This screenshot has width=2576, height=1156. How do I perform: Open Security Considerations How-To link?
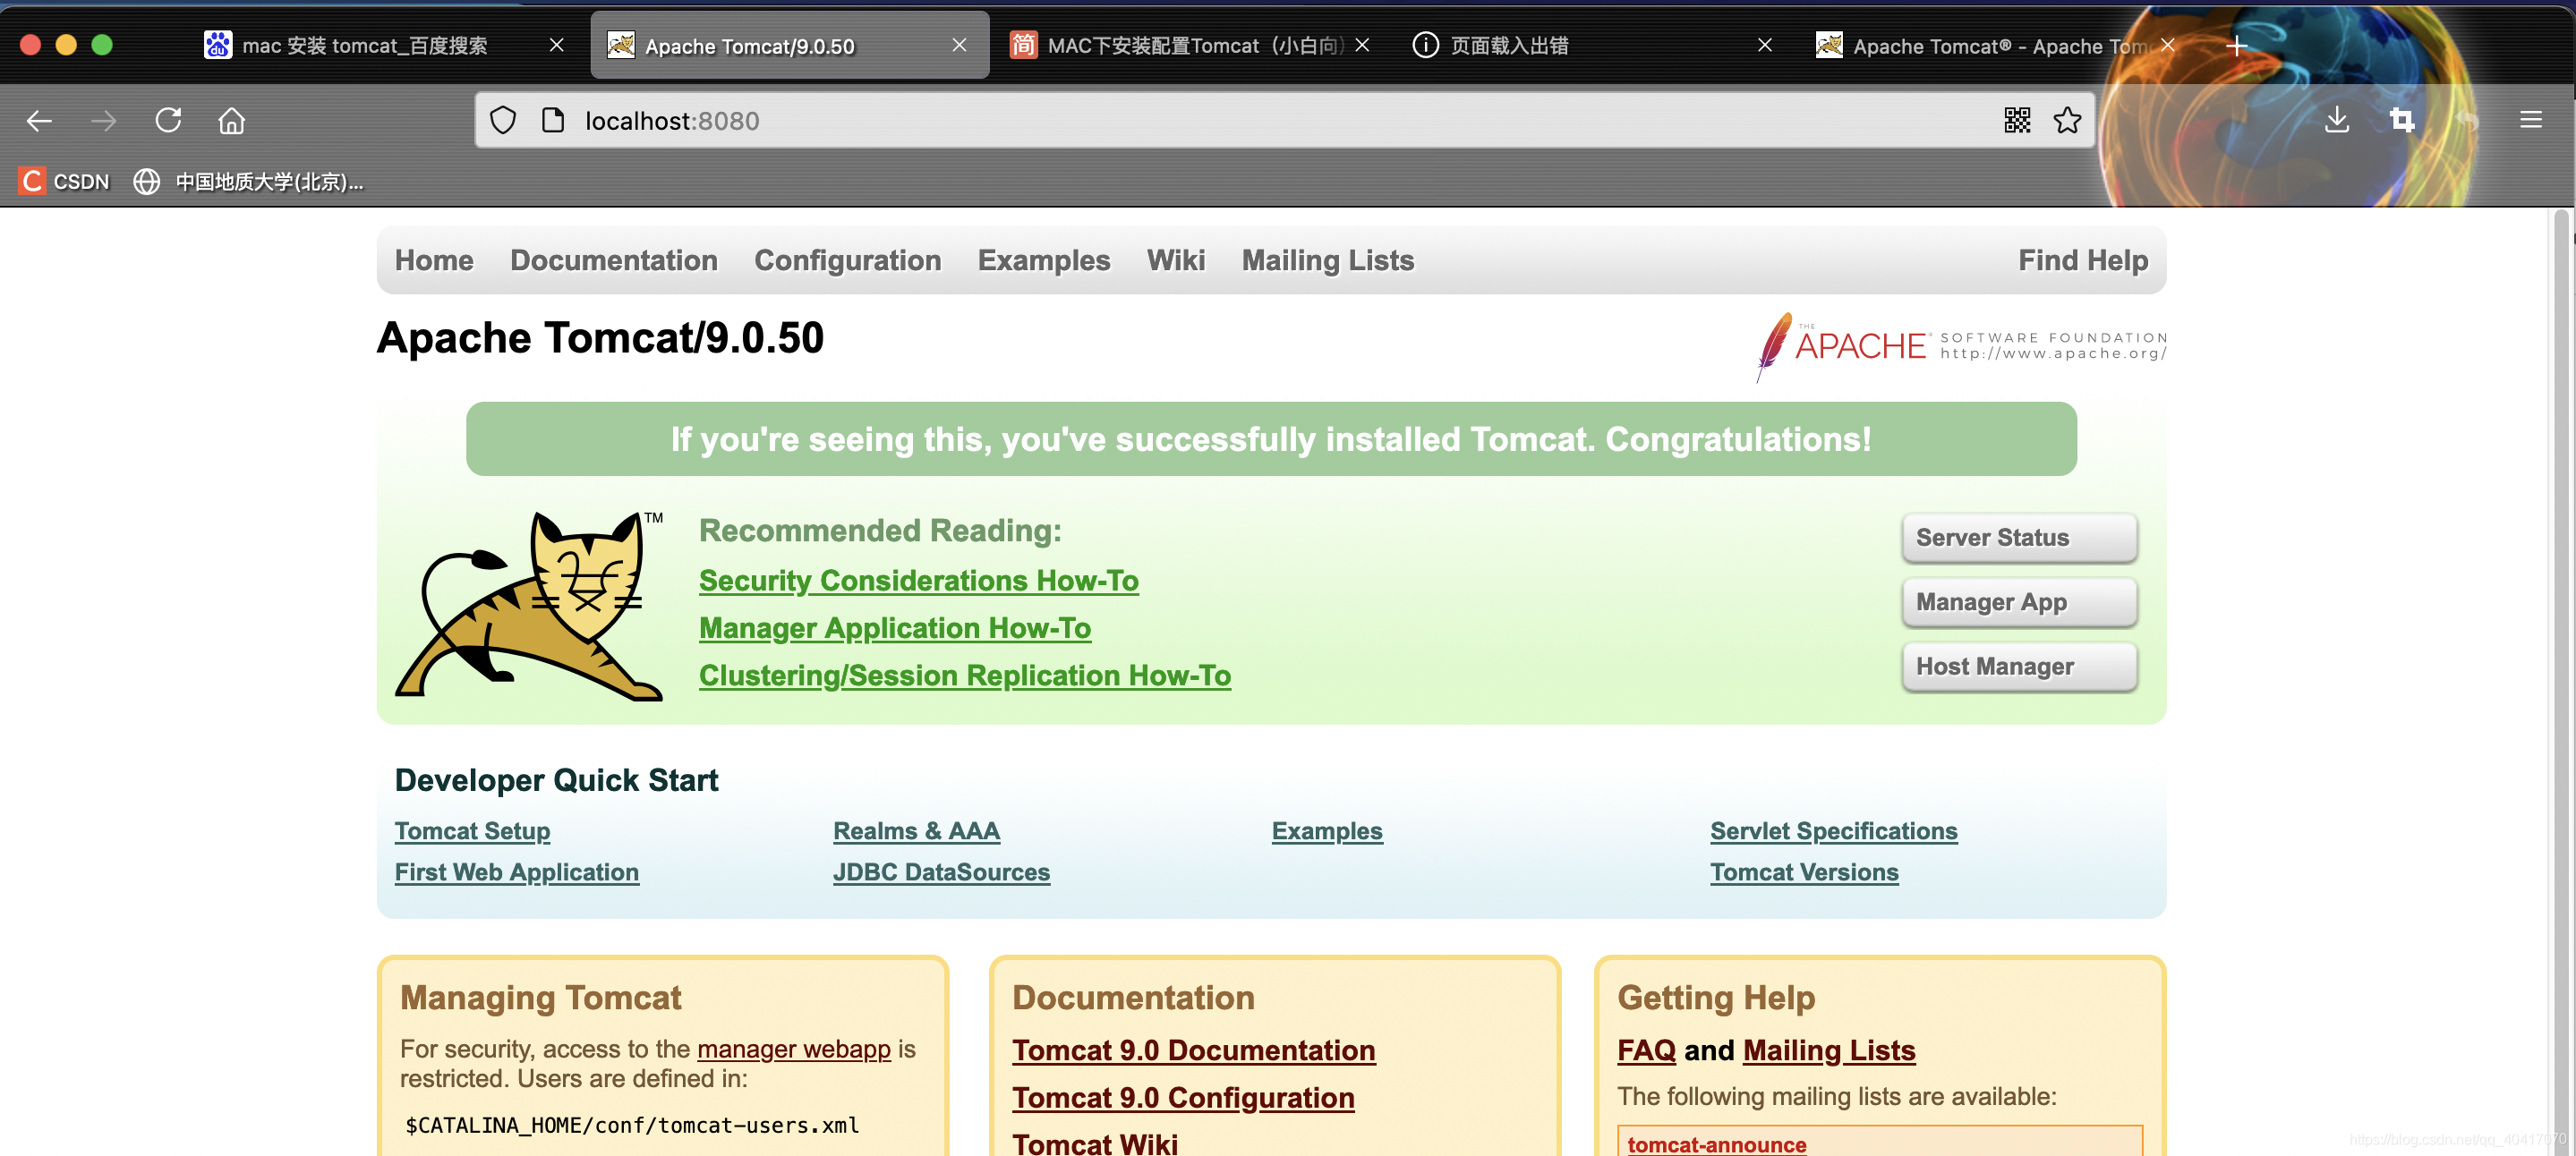pos(918,581)
